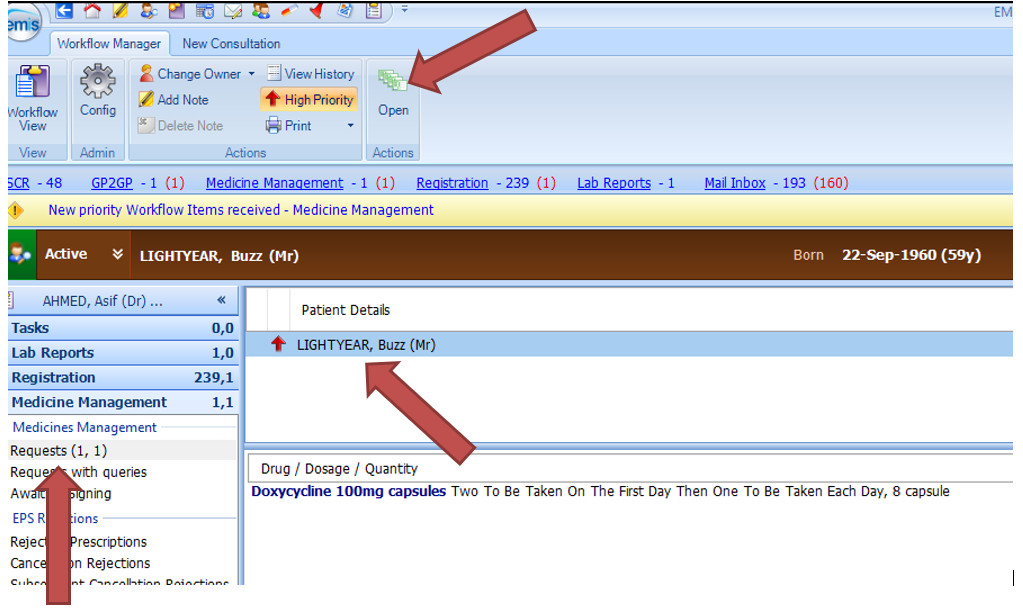Toggle the High Priority flag
This screenshot has height=615, width=1023.
pos(308,100)
